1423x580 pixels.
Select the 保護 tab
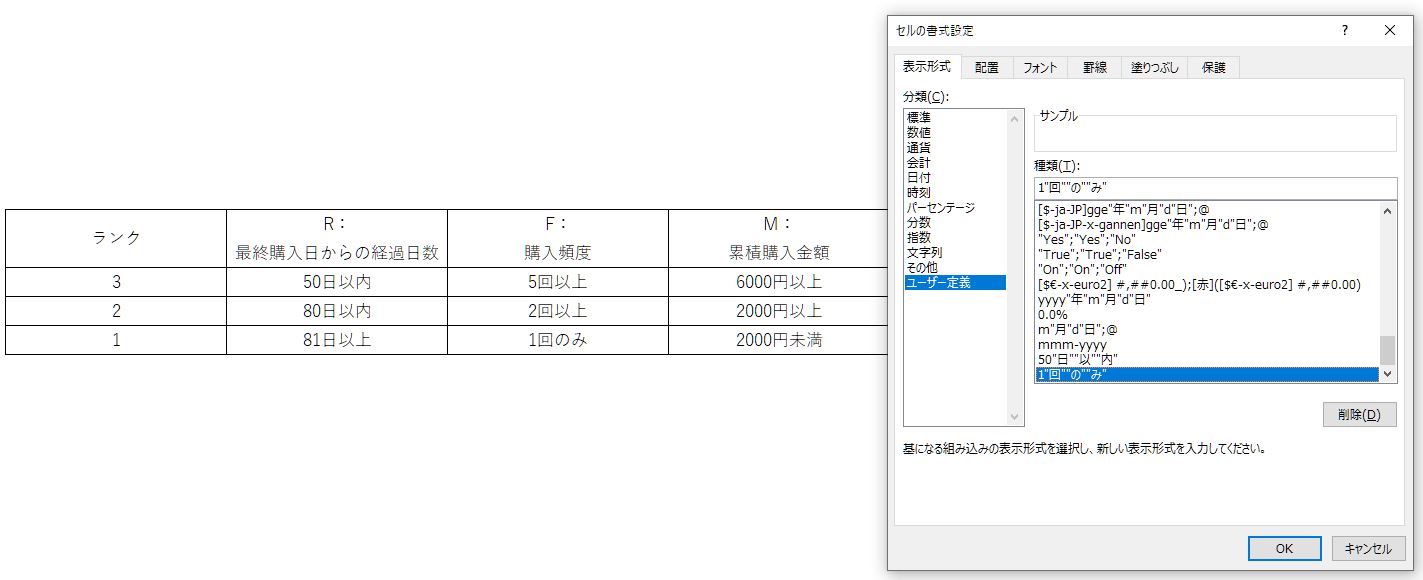[x=1213, y=68]
